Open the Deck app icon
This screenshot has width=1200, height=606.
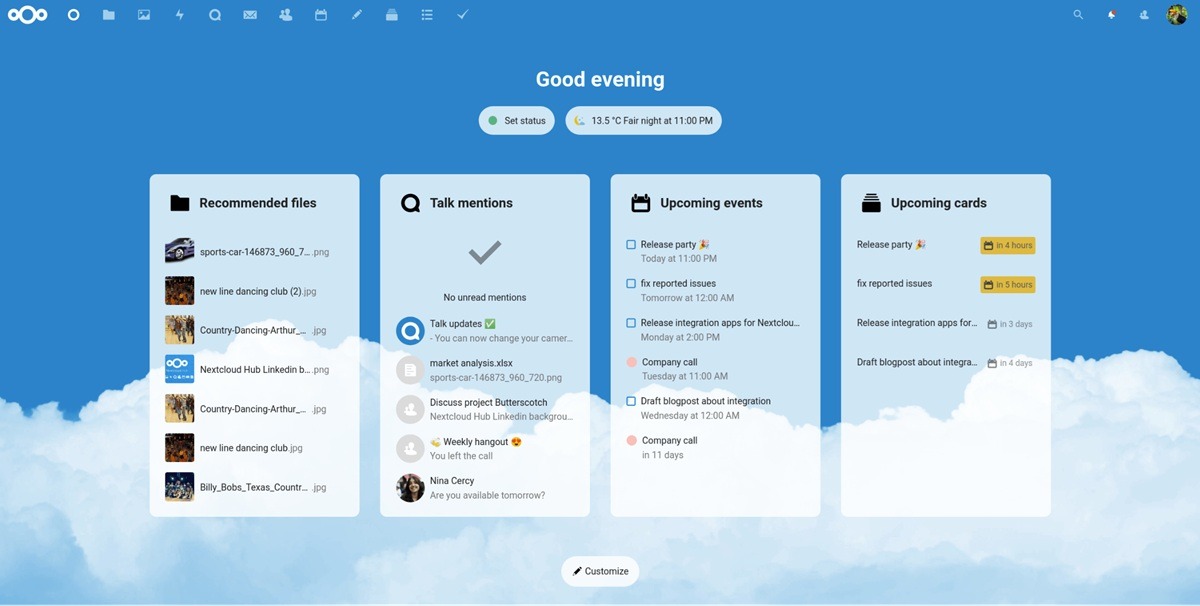click(x=391, y=15)
